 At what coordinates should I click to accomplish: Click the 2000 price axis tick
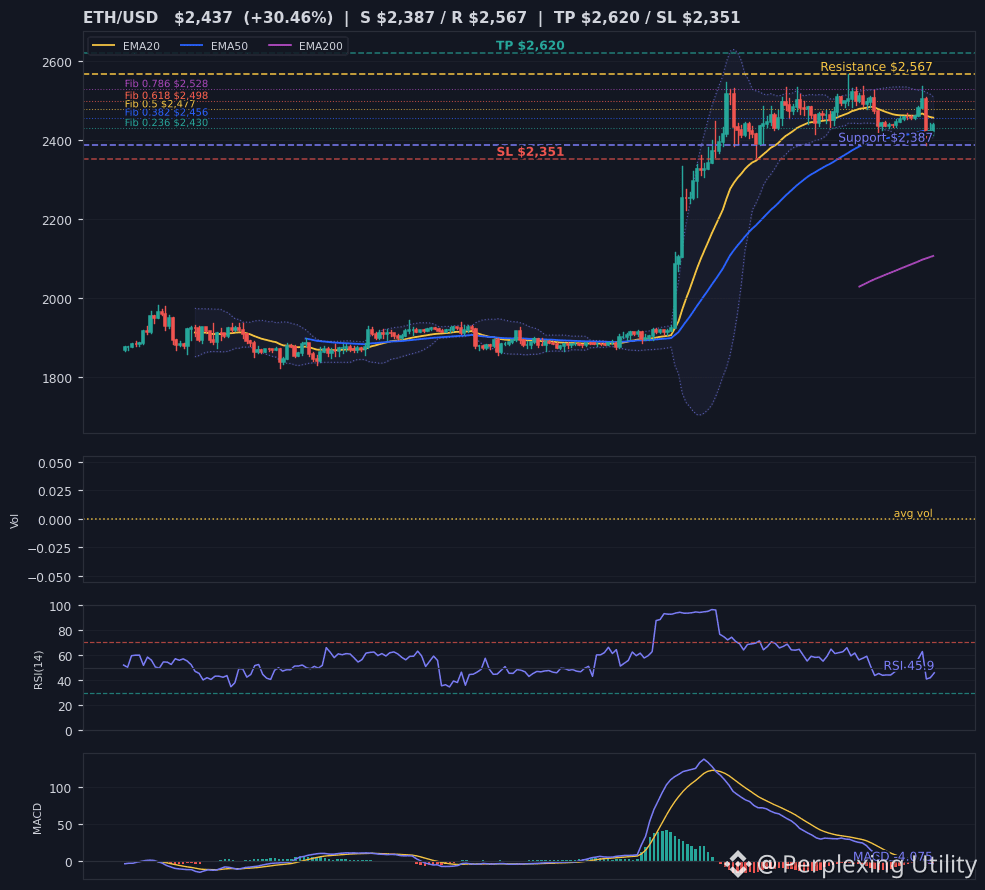(x=57, y=300)
